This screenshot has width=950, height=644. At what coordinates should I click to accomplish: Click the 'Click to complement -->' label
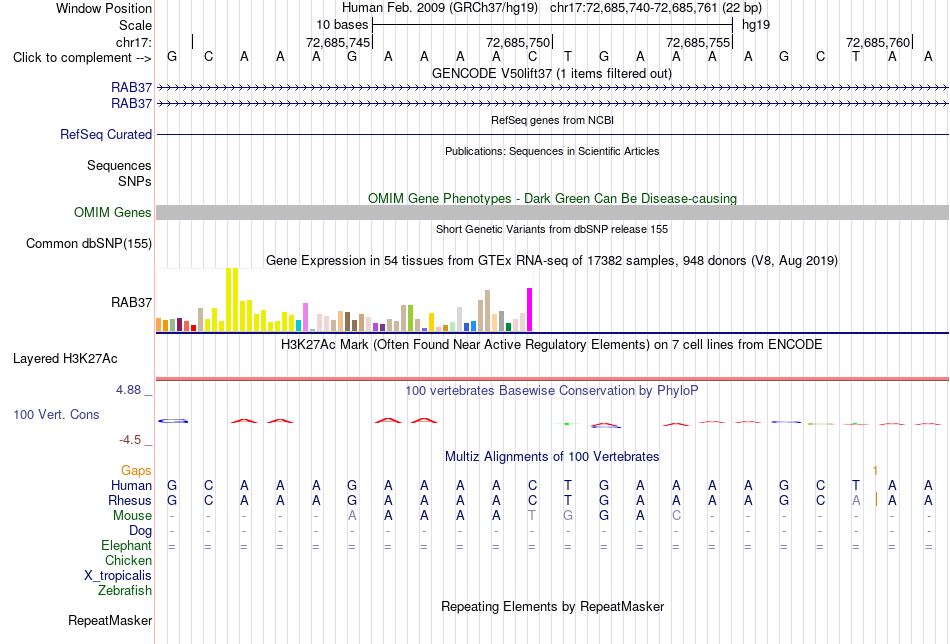click(x=82, y=58)
